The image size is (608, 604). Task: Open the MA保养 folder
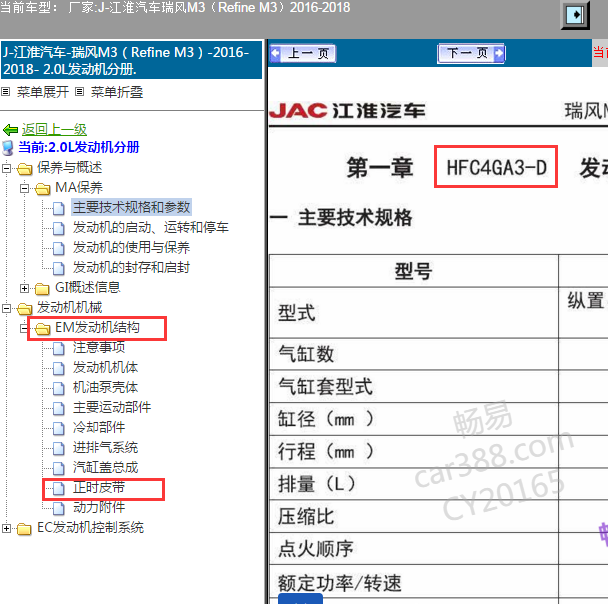79,188
